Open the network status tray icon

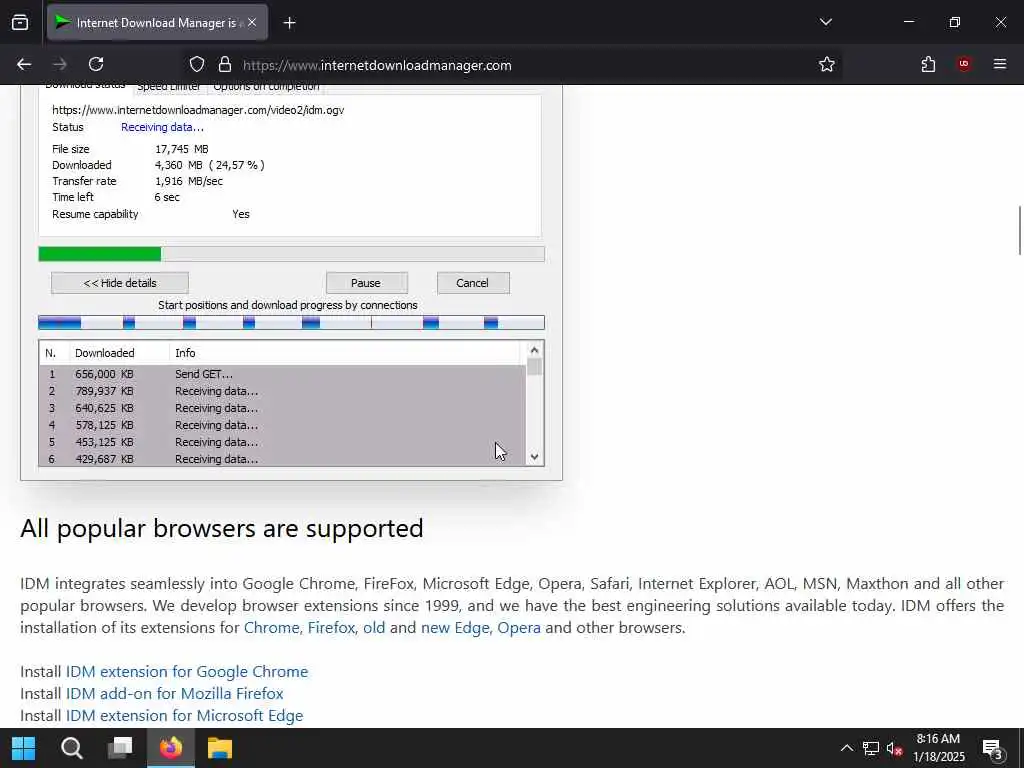click(871, 748)
